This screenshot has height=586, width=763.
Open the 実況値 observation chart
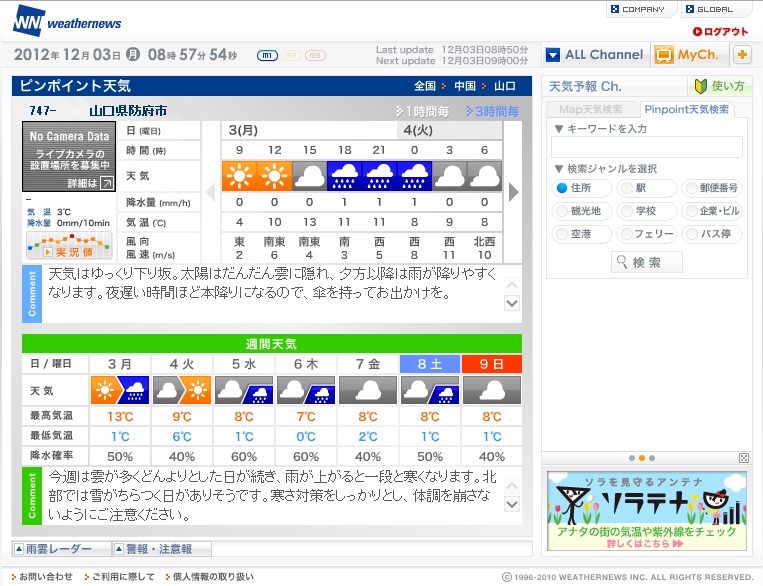pyautogui.click(x=69, y=246)
